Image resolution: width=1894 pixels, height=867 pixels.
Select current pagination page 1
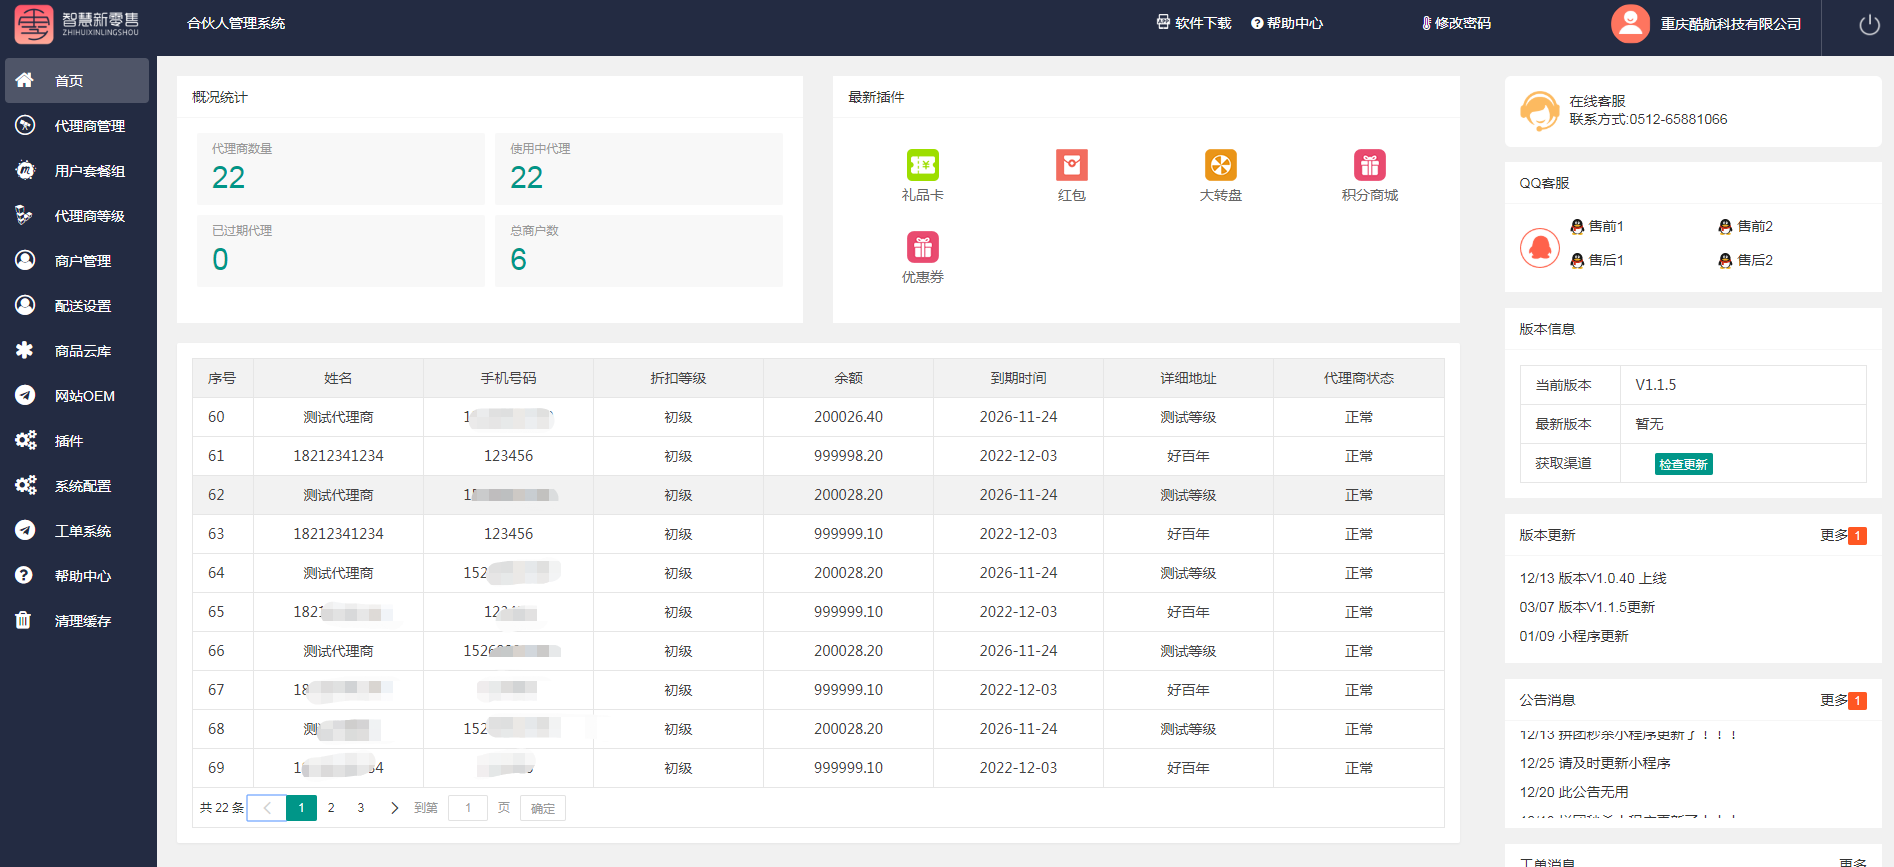(x=301, y=808)
